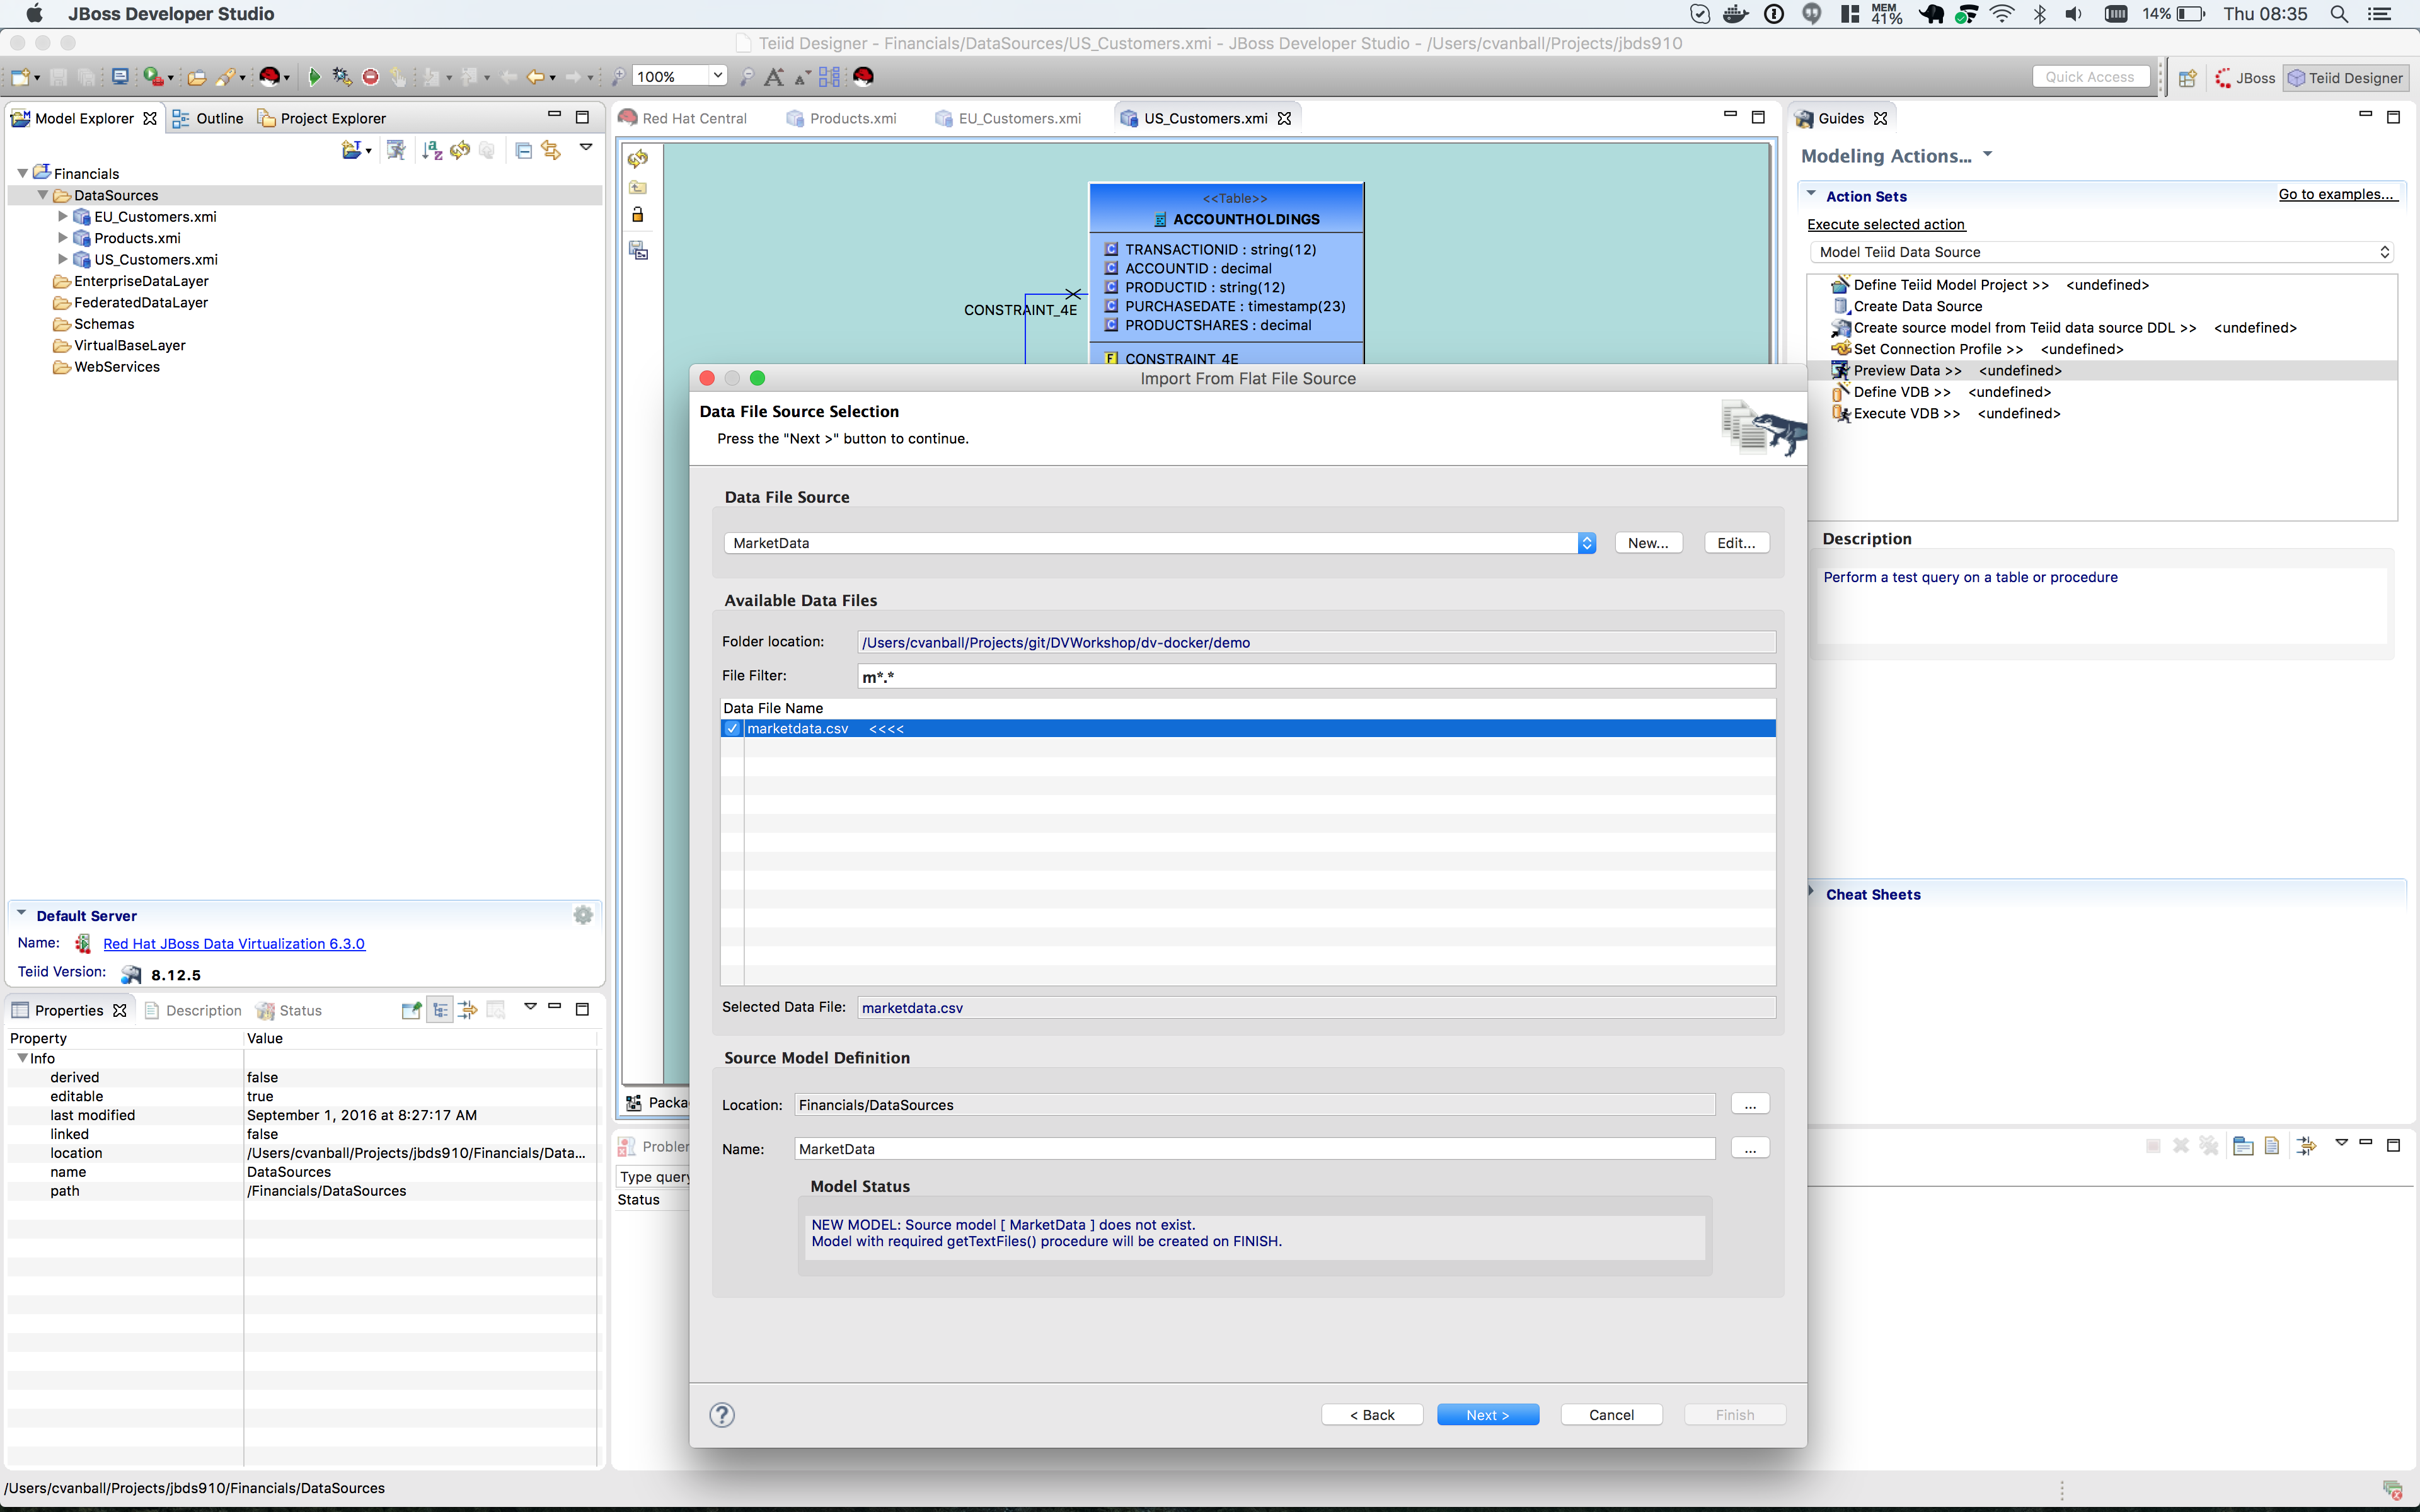Enable Link with Editor in Model Explorer
Screen dimensions: 2420x1512
point(551,150)
